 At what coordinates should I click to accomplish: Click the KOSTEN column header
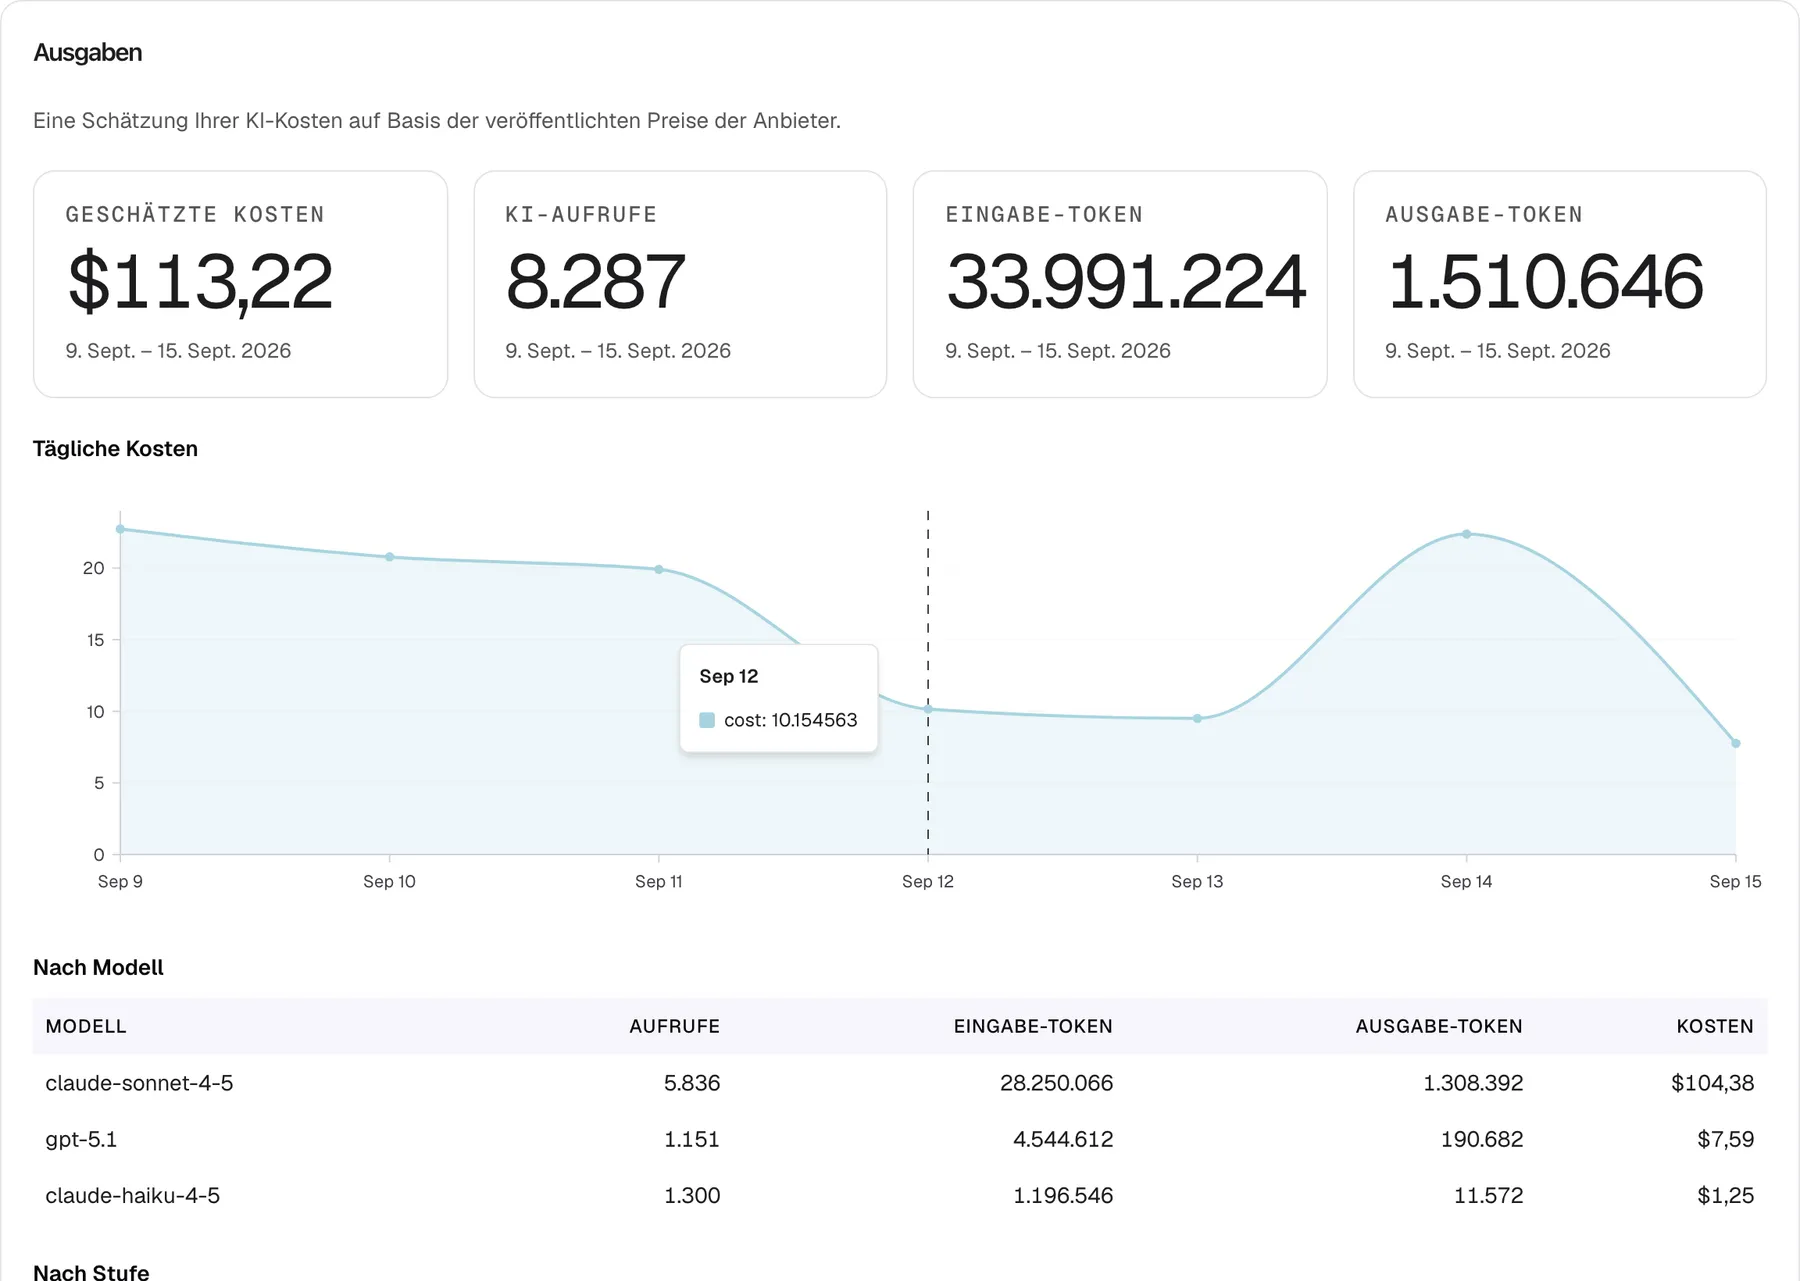tap(1715, 1026)
